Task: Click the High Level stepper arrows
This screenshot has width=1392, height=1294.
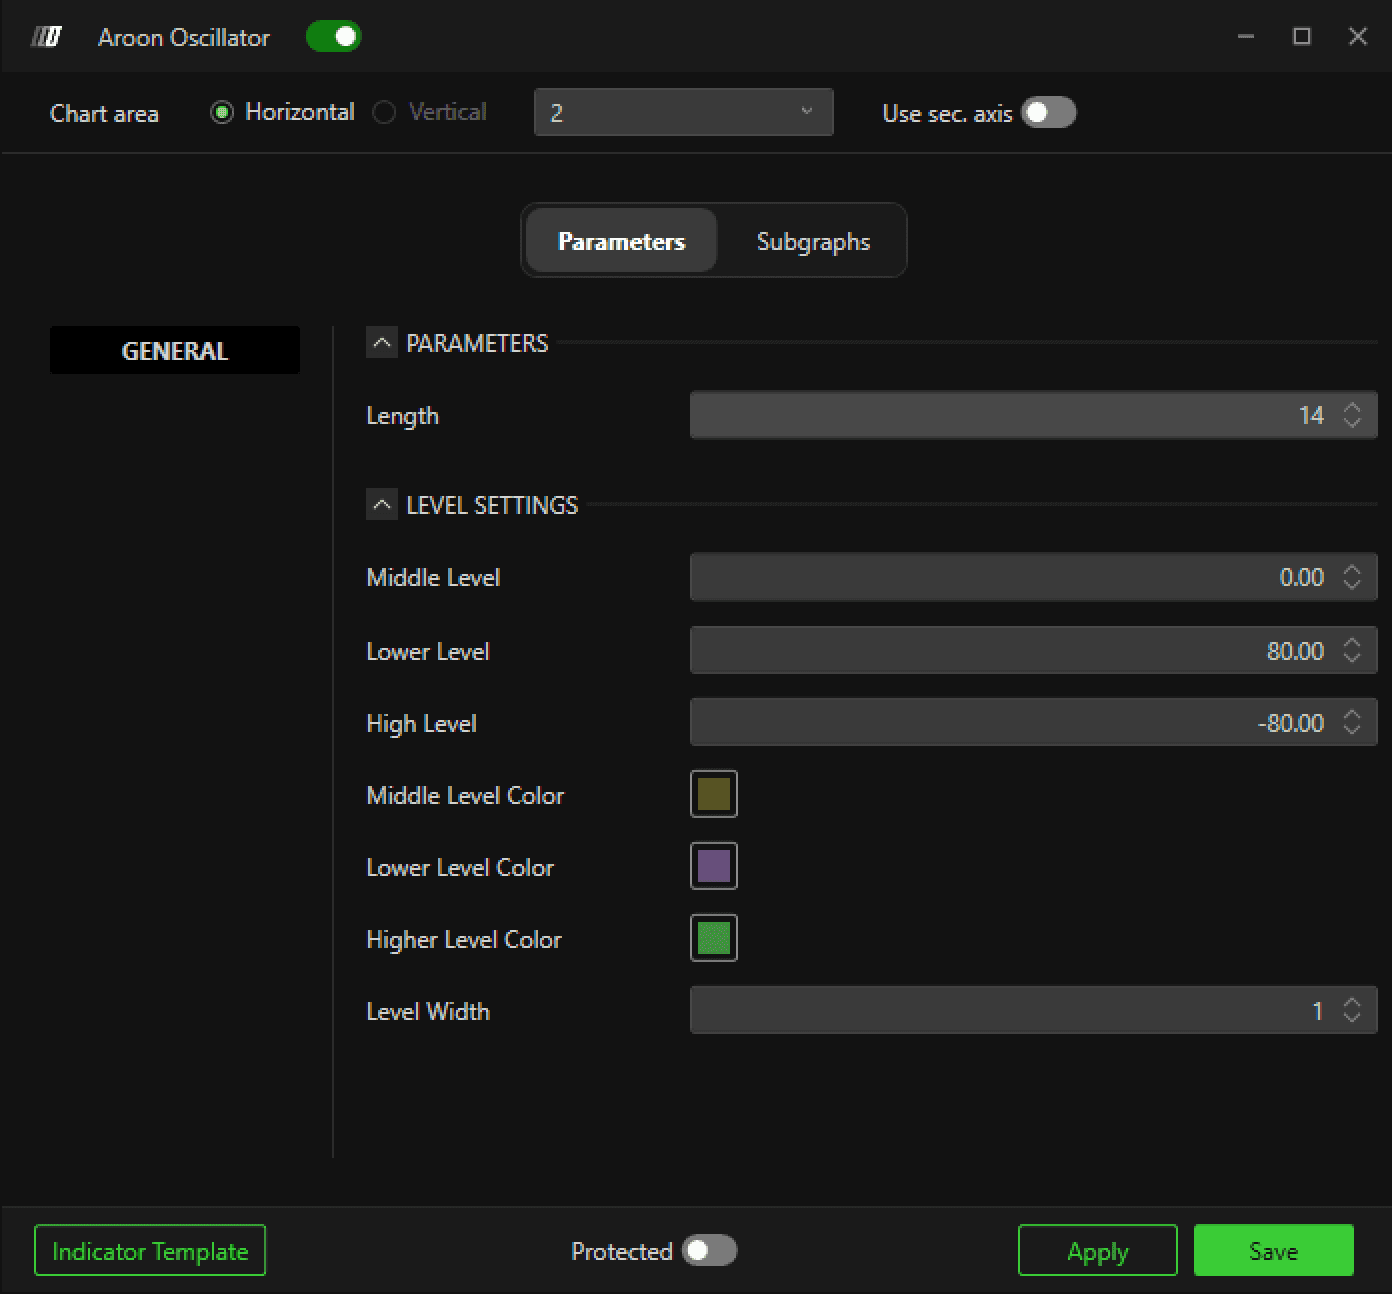Action: click(x=1352, y=723)
